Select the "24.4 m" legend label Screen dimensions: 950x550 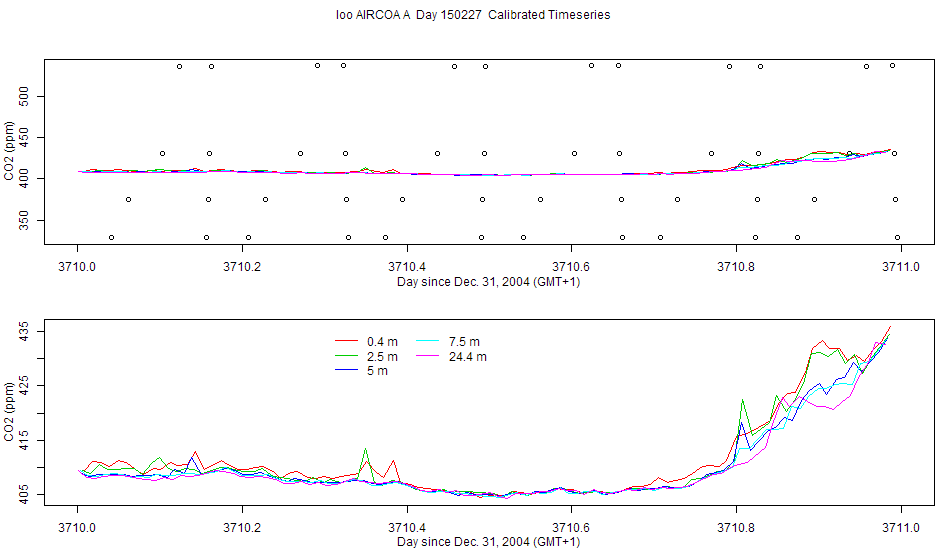click(468, 356)
